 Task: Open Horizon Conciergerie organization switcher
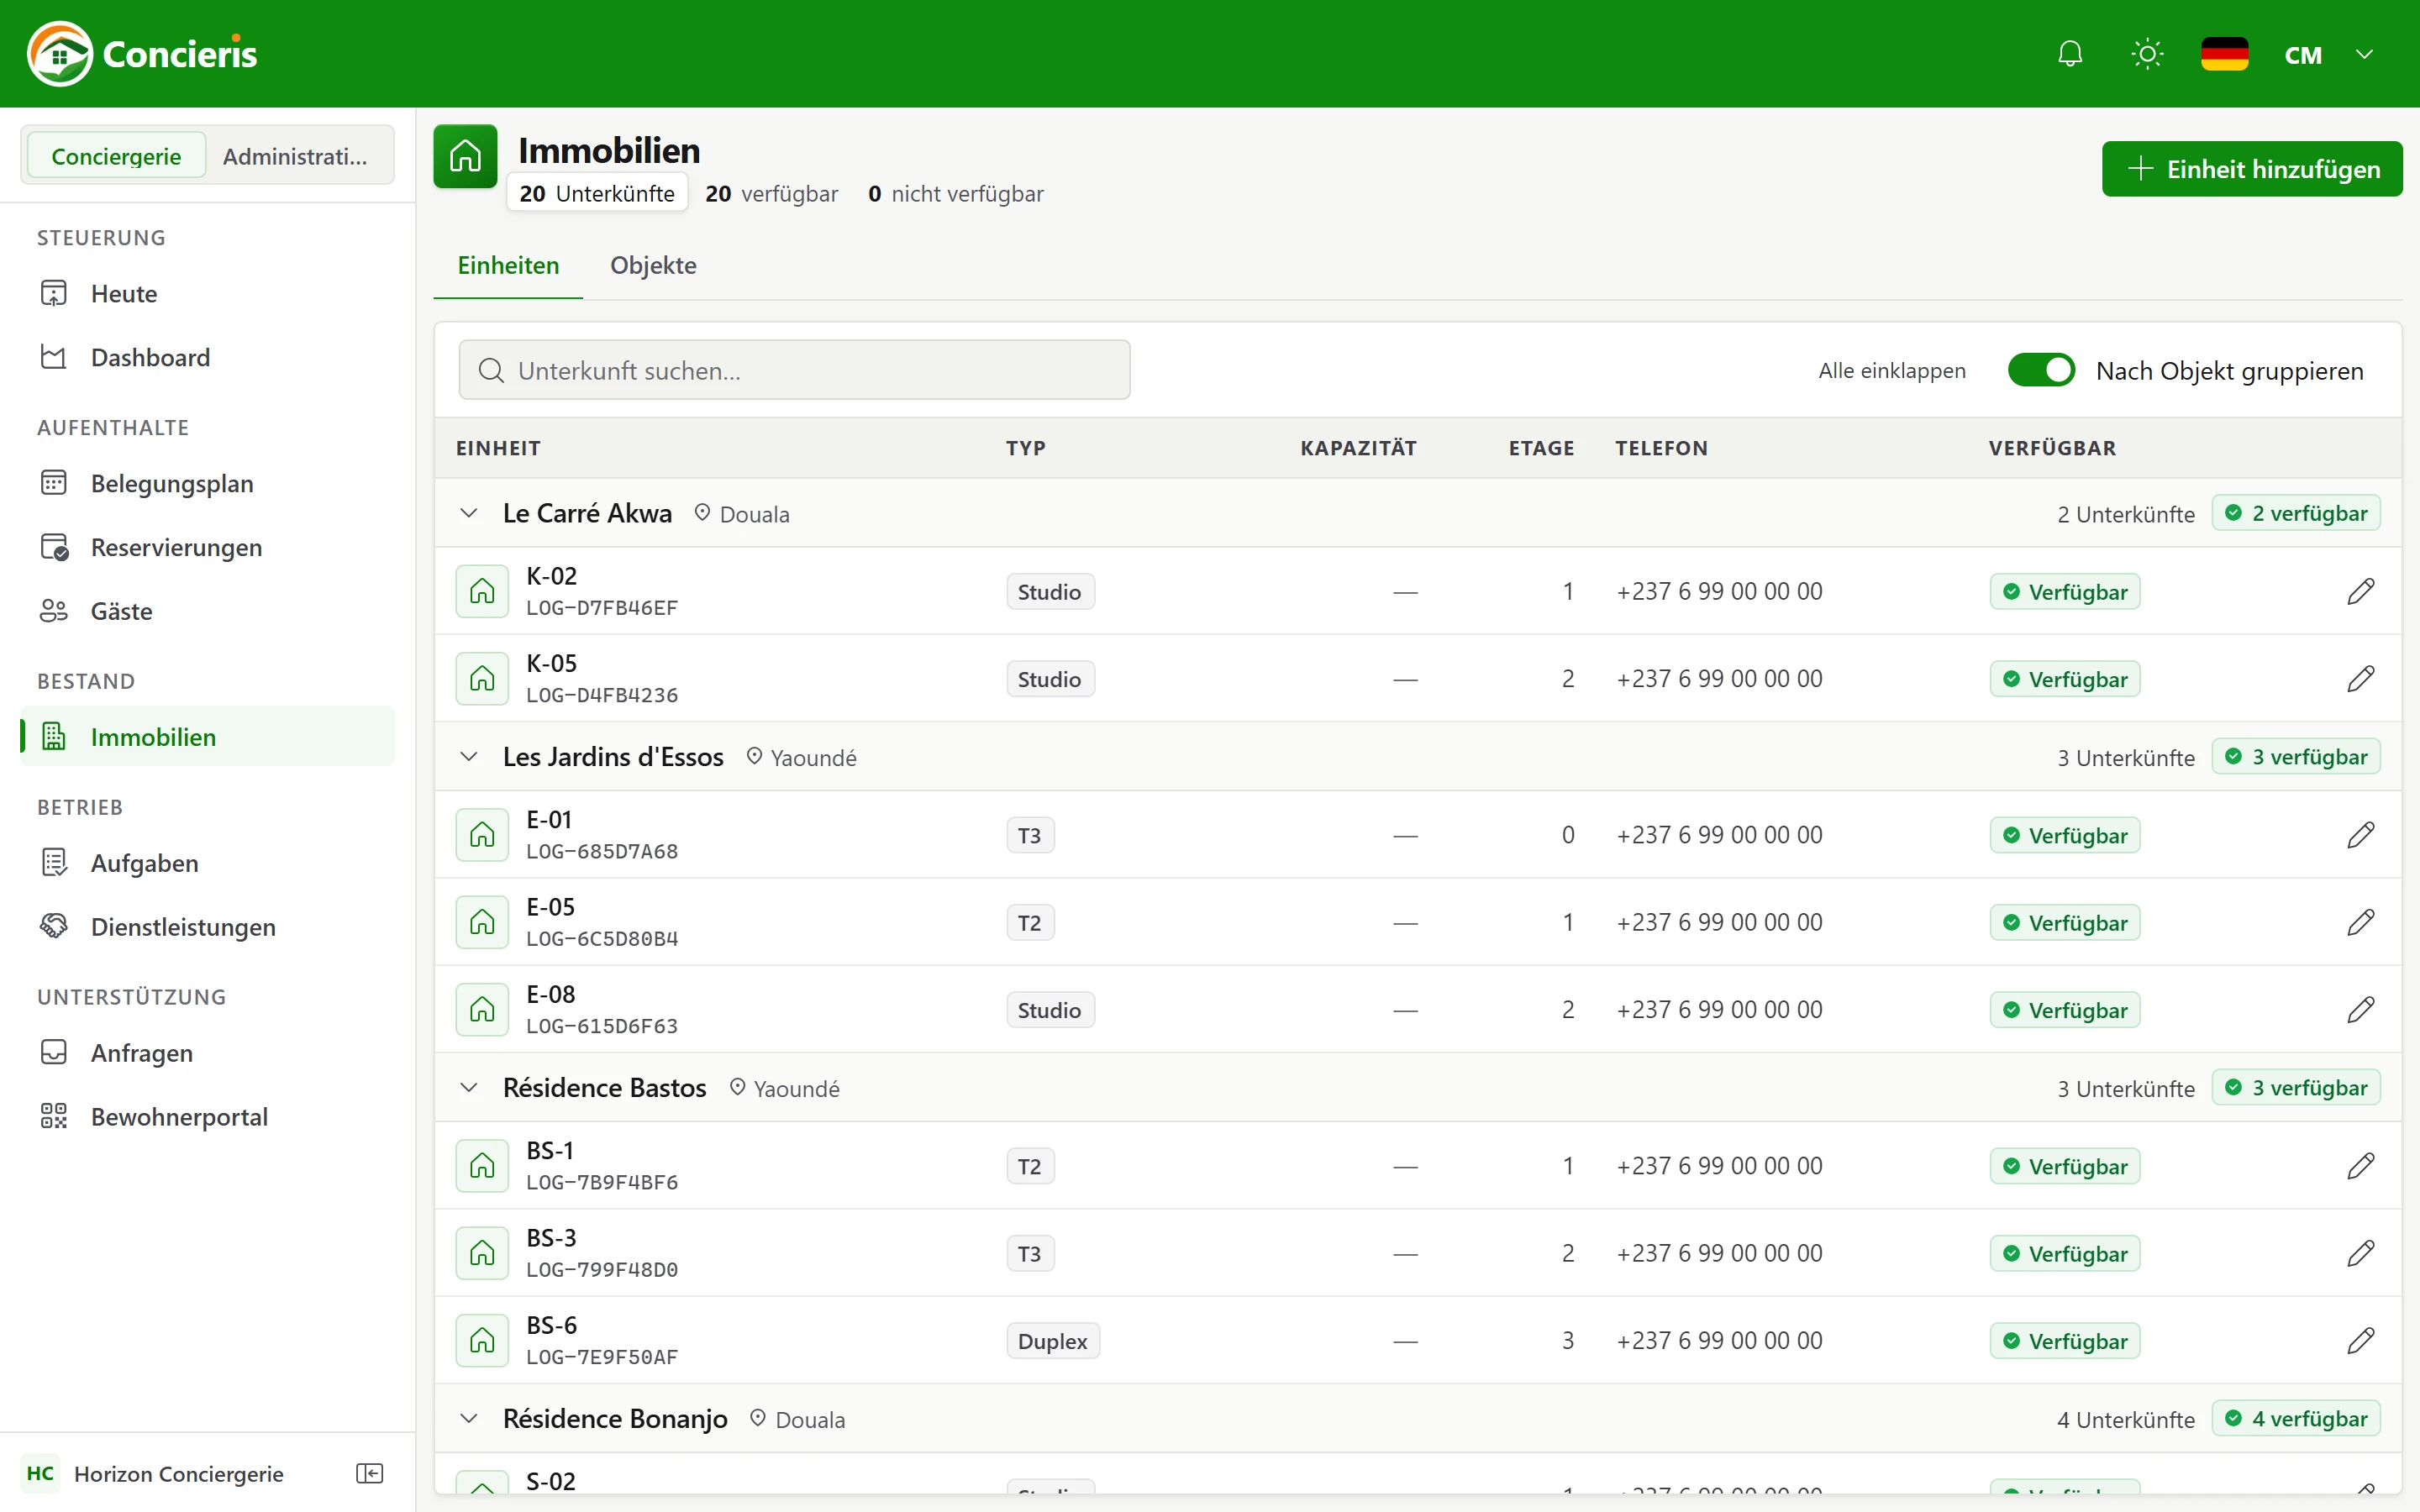(x=155, y=1473)
